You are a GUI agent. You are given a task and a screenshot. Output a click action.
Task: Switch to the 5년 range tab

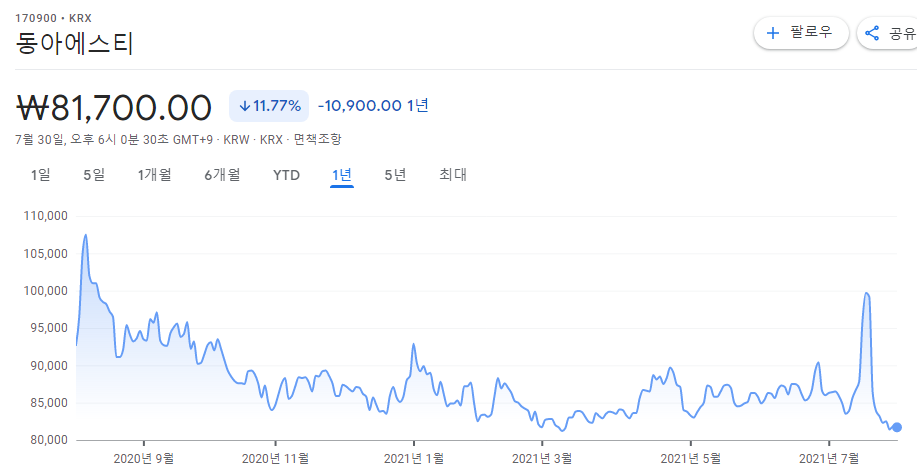coord(395,175)
